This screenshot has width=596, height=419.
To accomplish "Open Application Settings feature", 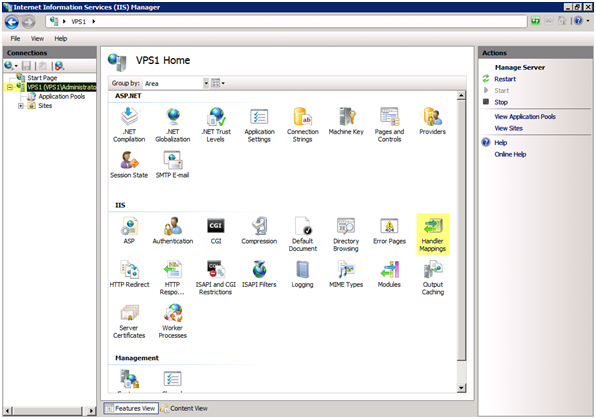I will pos(259,124).
